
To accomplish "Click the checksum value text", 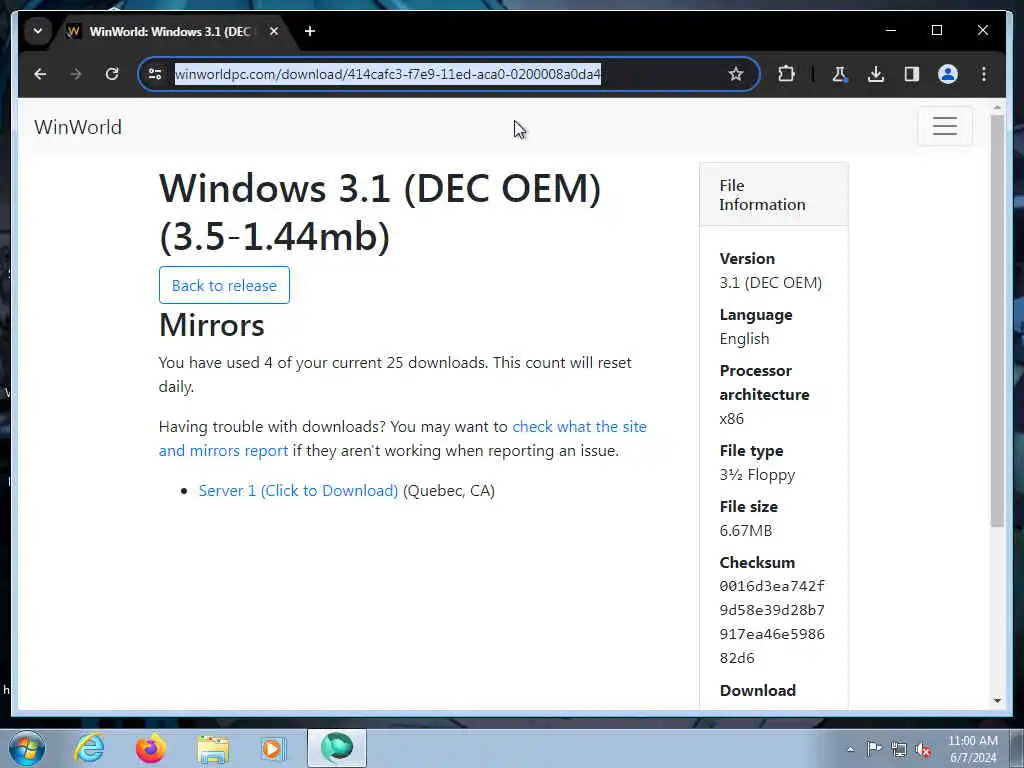I will (x=772, y=622).
